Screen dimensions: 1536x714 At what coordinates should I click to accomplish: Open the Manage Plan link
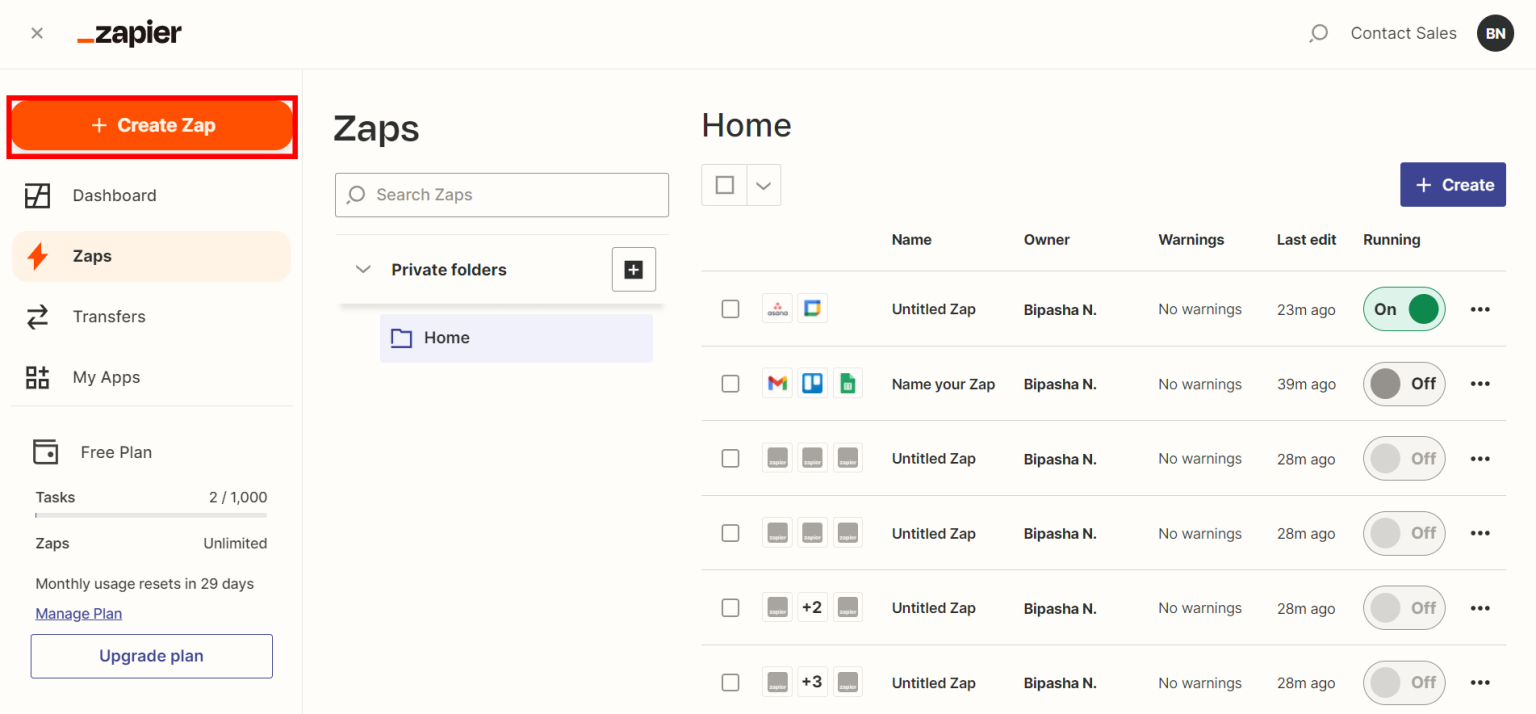(78, 613)
